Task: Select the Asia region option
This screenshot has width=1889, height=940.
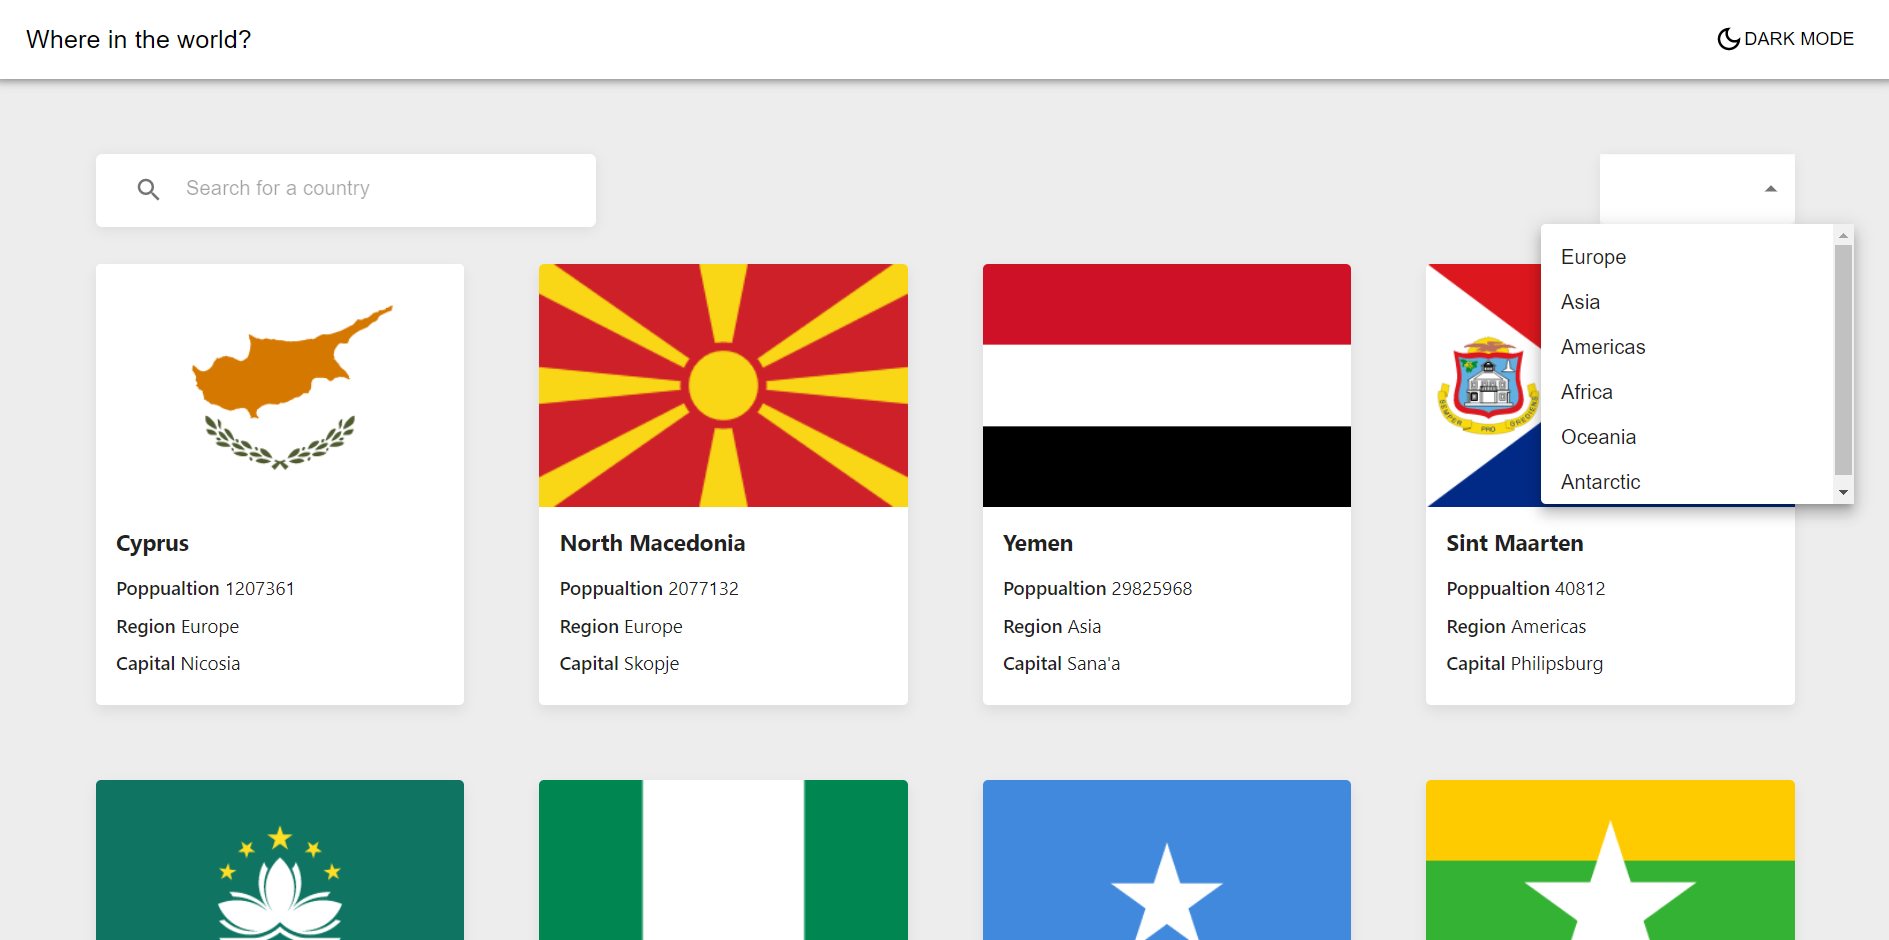Action: coord(1580,302)
